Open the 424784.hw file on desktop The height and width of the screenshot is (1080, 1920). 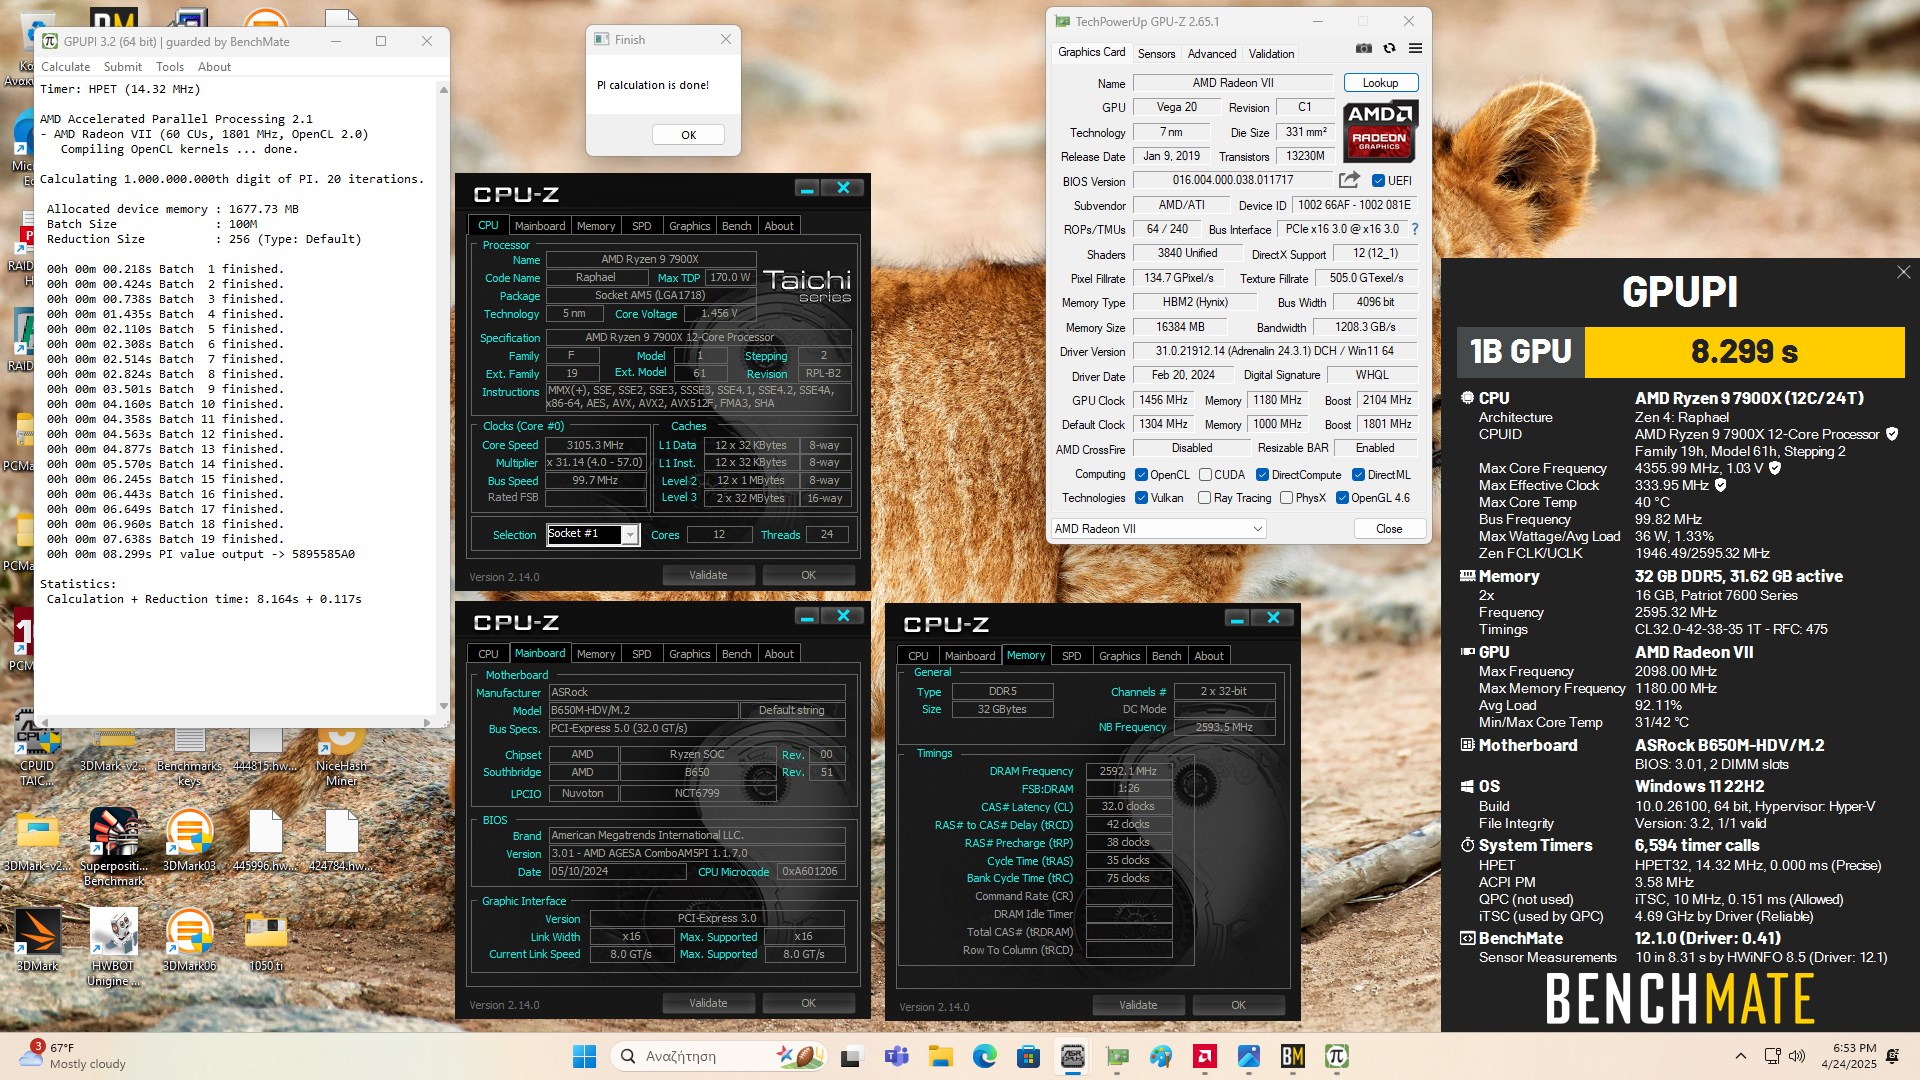[341, 840]
